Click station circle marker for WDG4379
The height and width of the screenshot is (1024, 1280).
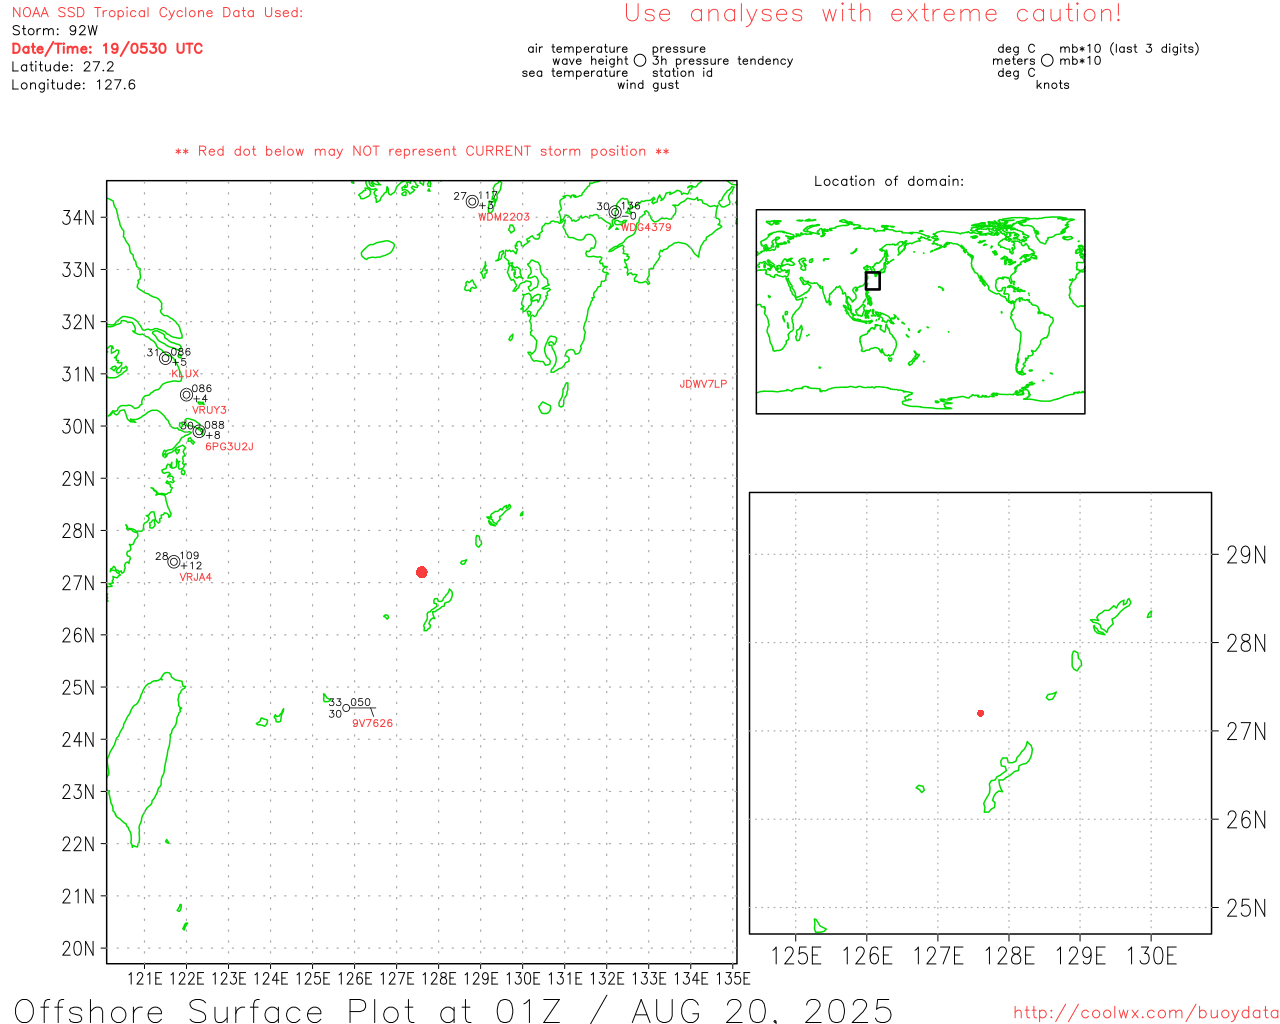[x=615, y=212]
